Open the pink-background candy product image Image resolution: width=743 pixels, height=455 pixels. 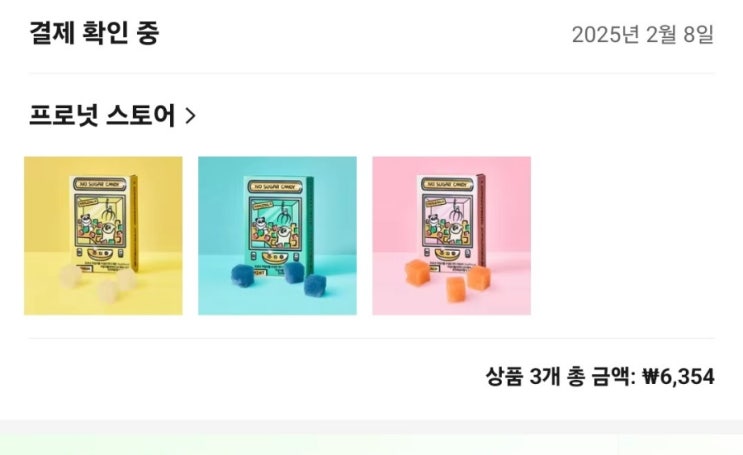point(452,236)
